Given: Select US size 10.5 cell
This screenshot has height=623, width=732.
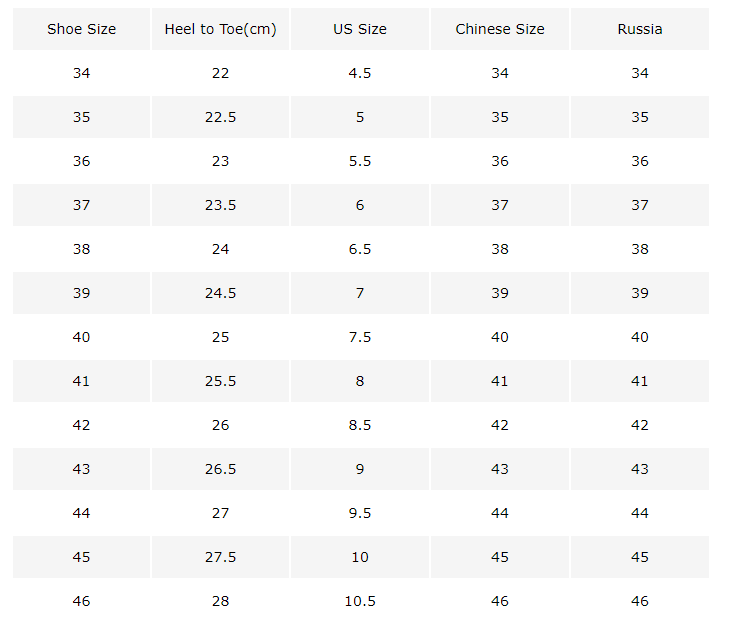Looking at the screenshot, I should click(360, 601).
